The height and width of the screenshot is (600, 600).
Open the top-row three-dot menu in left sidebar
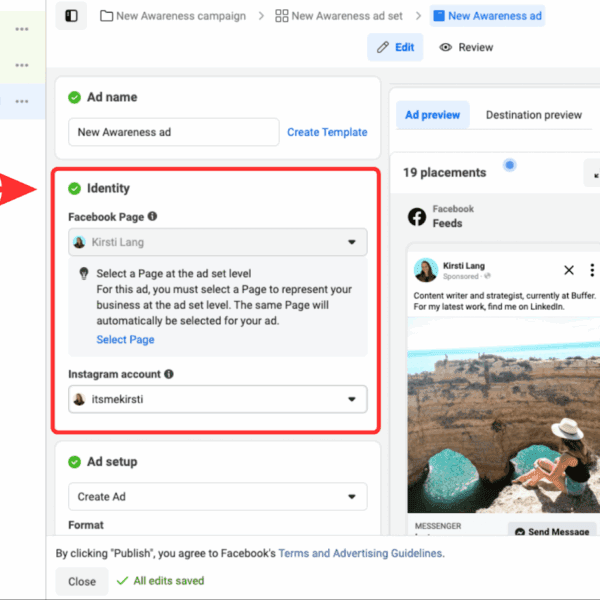coord(22,29)
